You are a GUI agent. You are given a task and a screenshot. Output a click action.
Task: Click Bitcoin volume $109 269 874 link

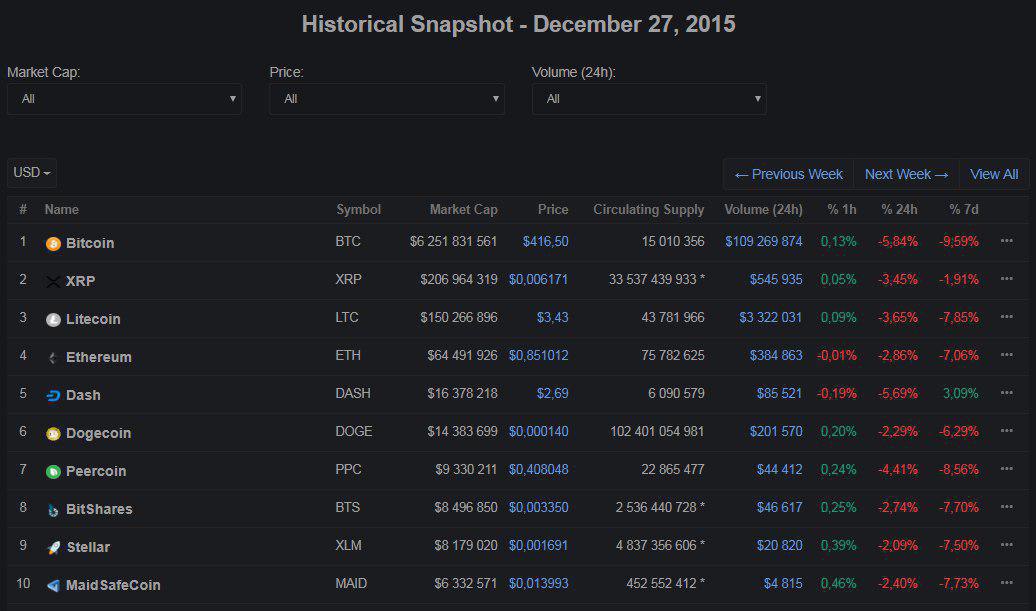pyautogui.click(x=763, y=242)
